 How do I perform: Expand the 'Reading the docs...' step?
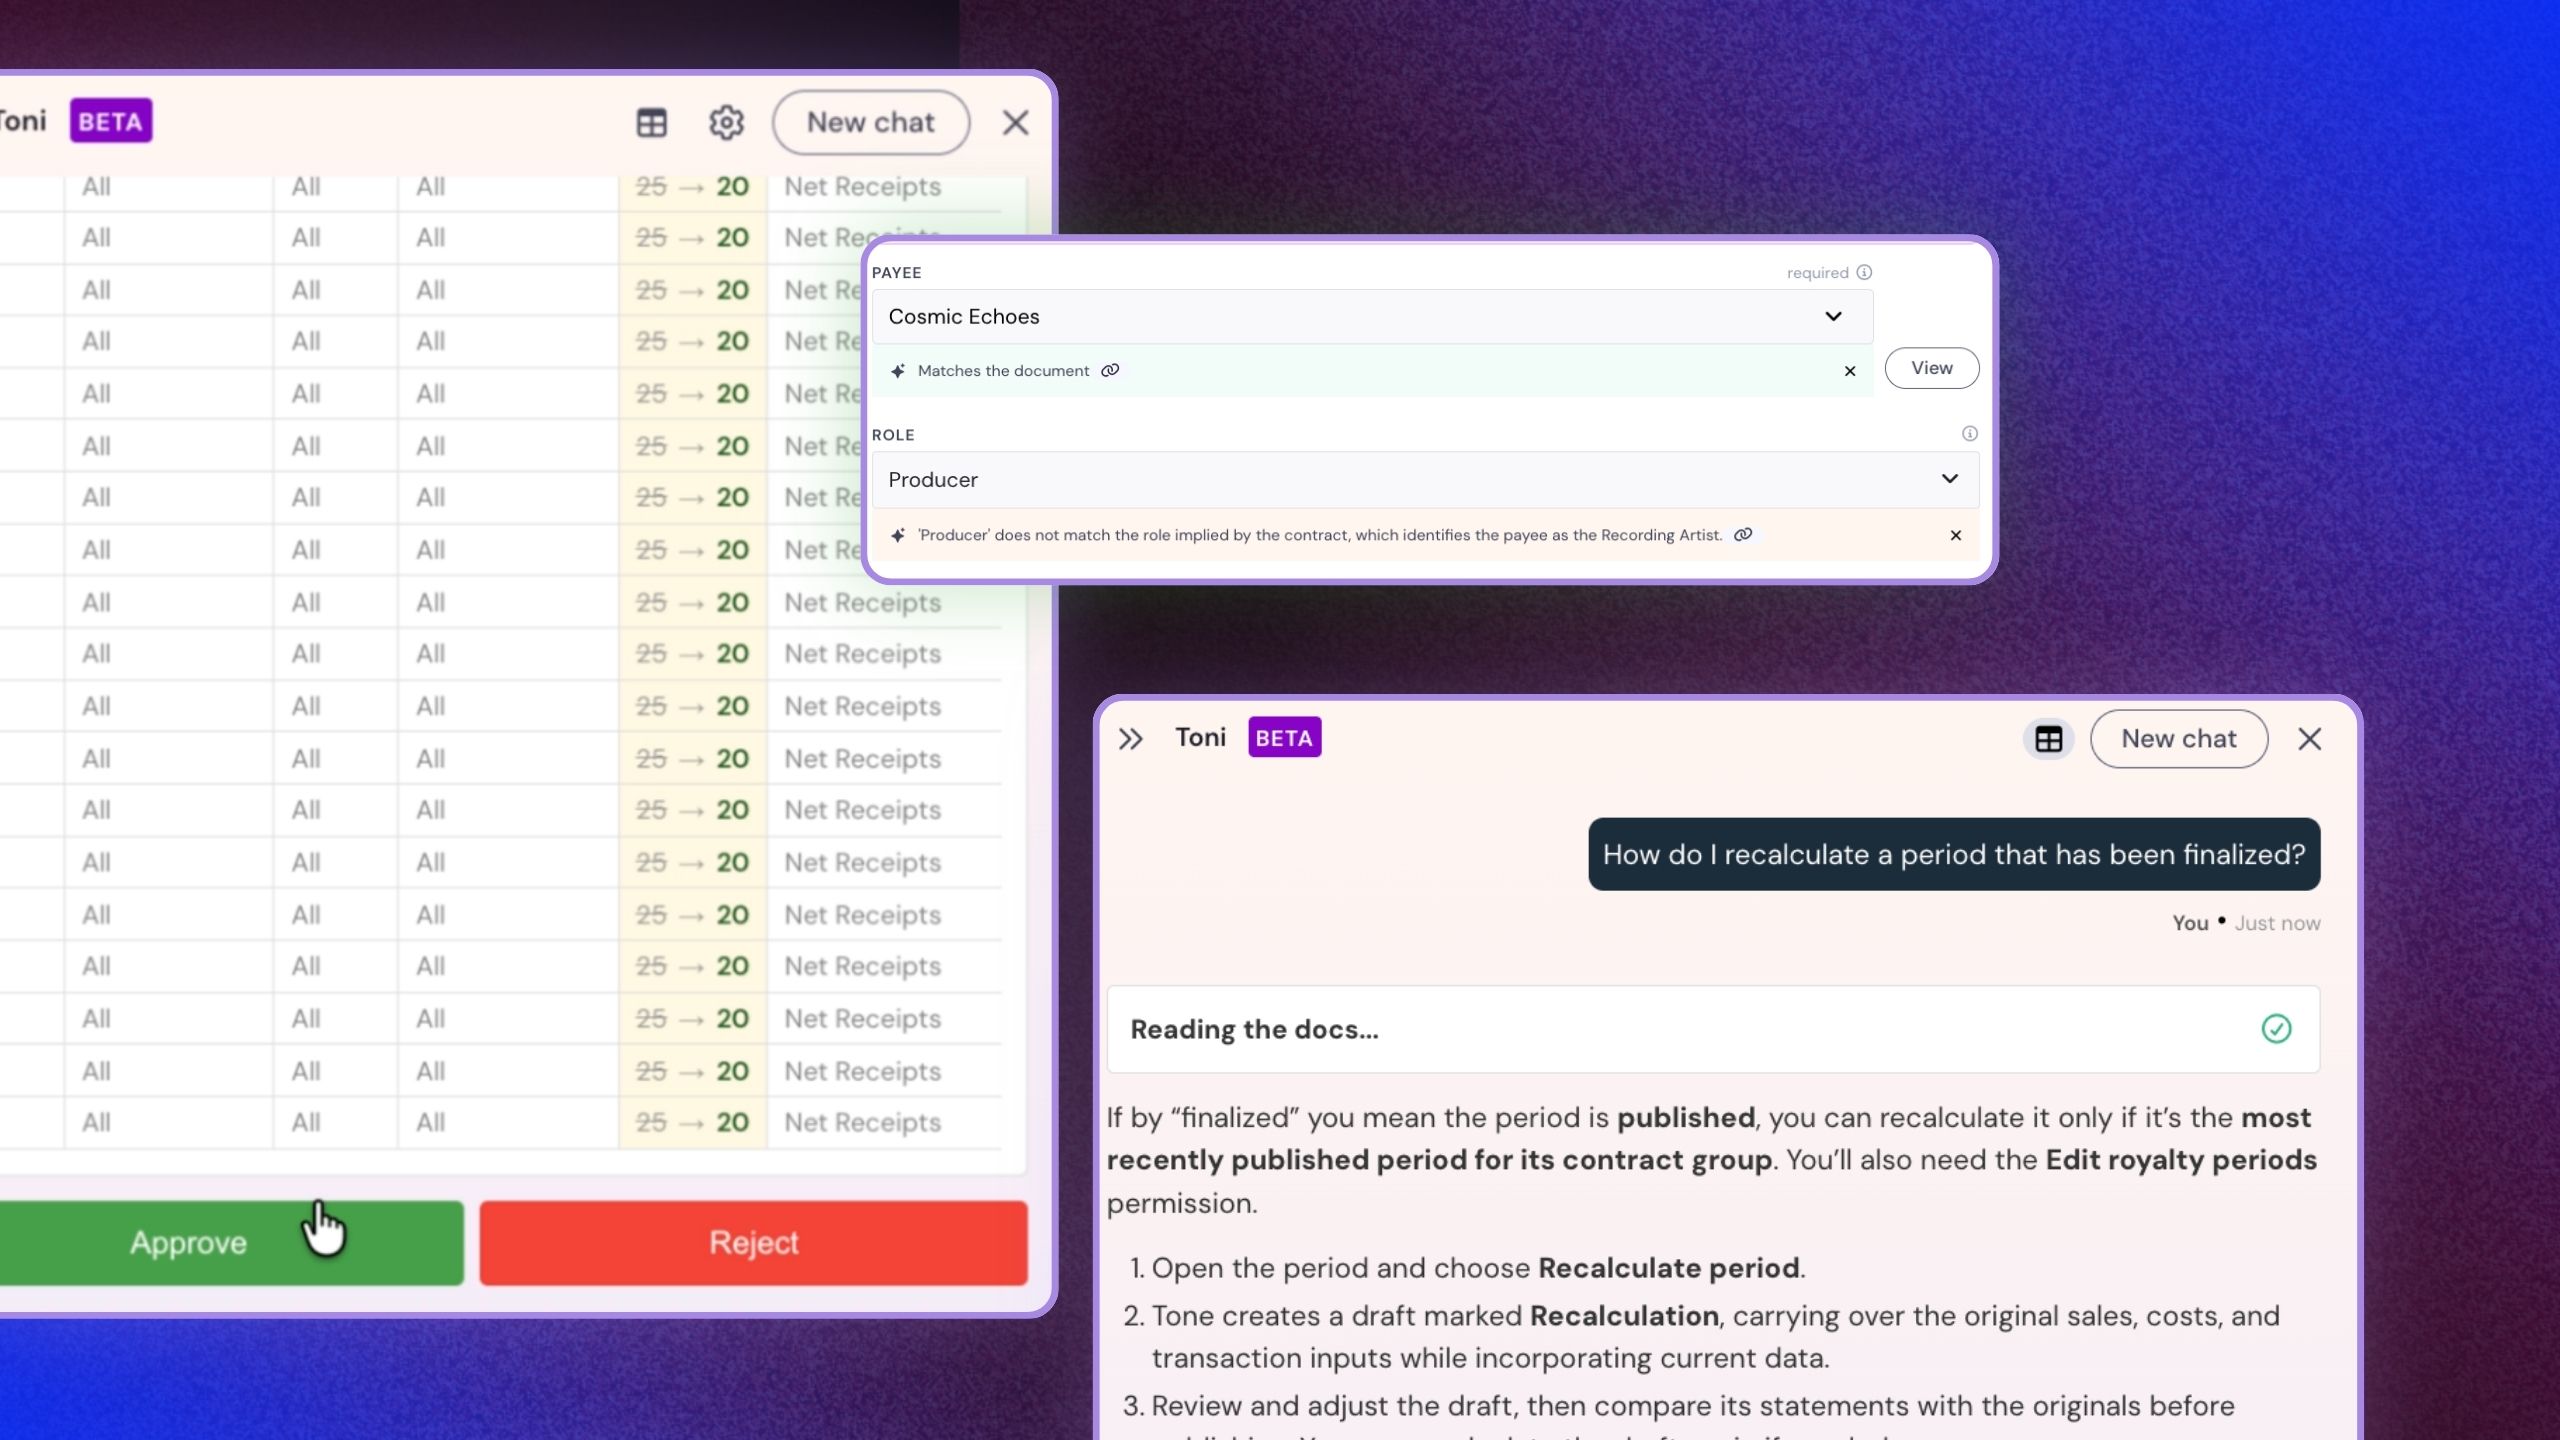pyautogui.click(x=1713, y=1029)
